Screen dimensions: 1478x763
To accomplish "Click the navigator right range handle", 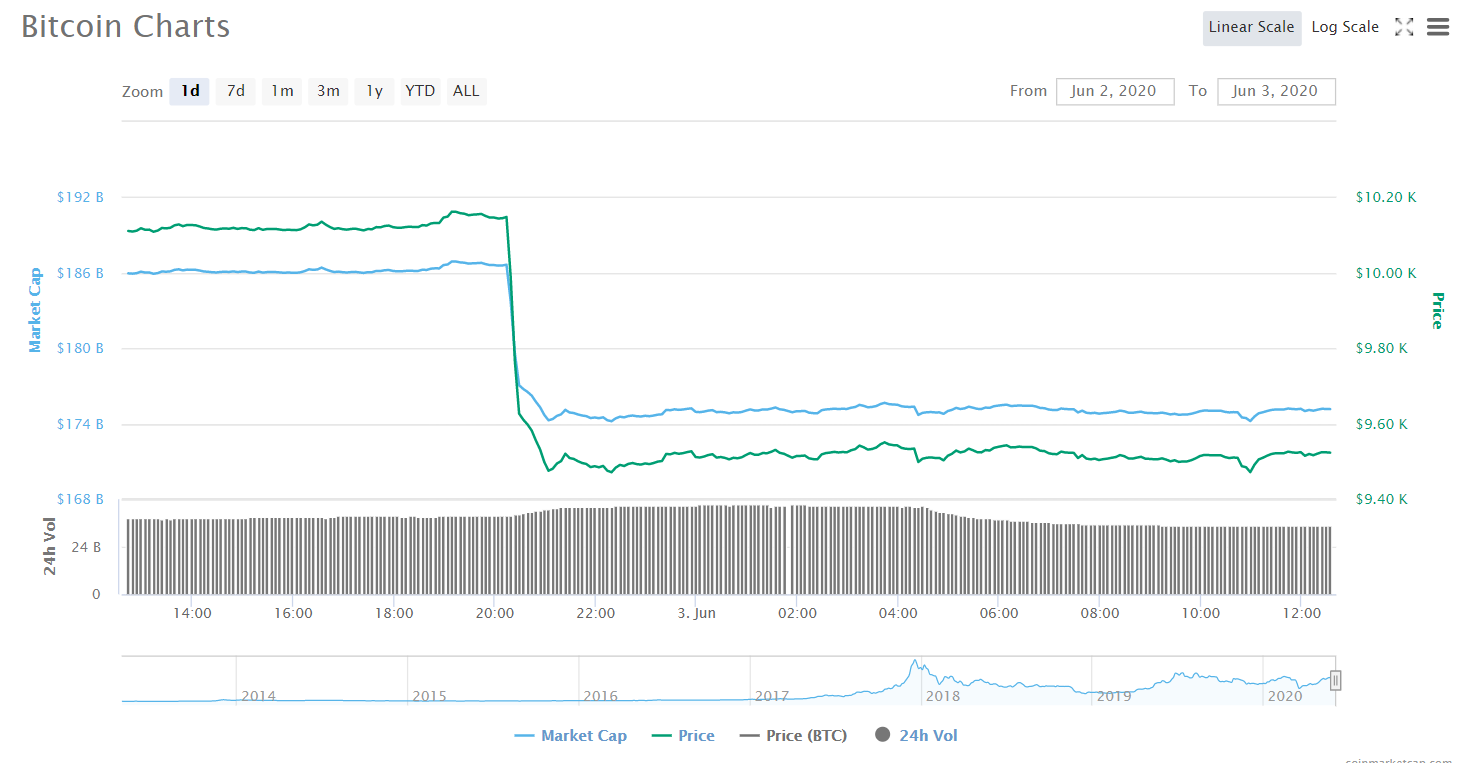I will 1335,680.
